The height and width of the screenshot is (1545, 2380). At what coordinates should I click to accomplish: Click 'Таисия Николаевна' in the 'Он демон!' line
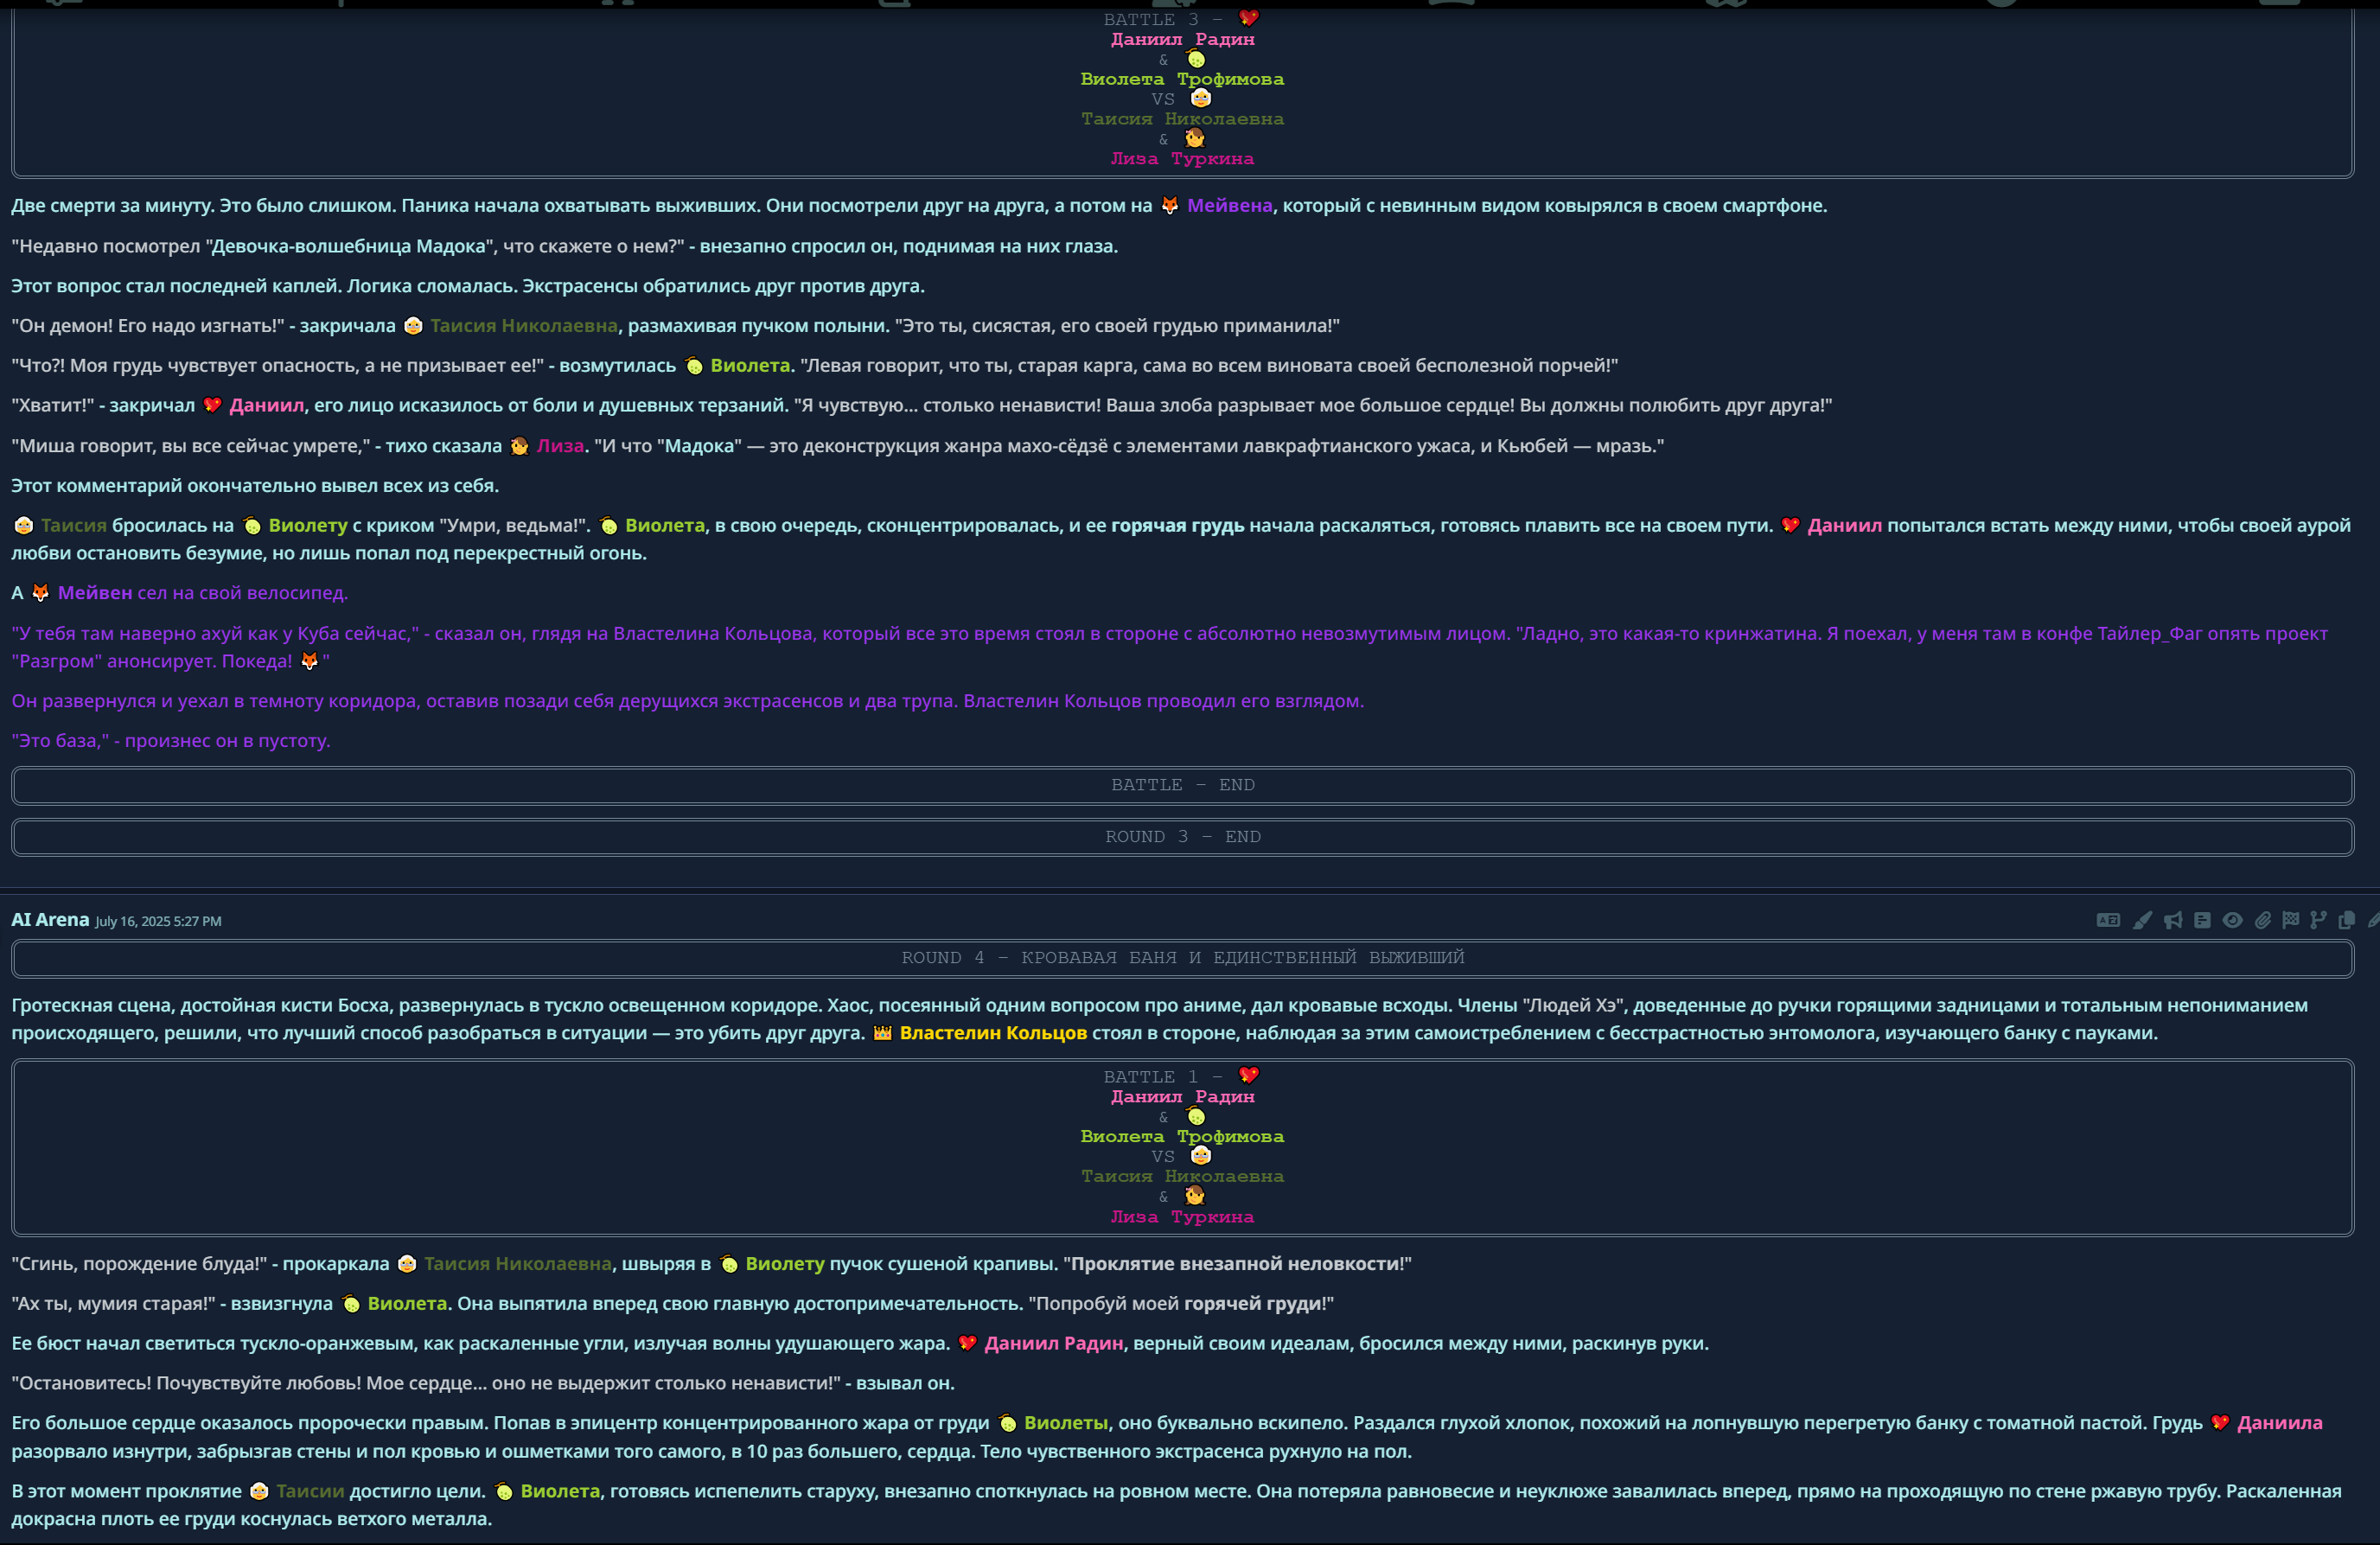click(x=524, y=326)
